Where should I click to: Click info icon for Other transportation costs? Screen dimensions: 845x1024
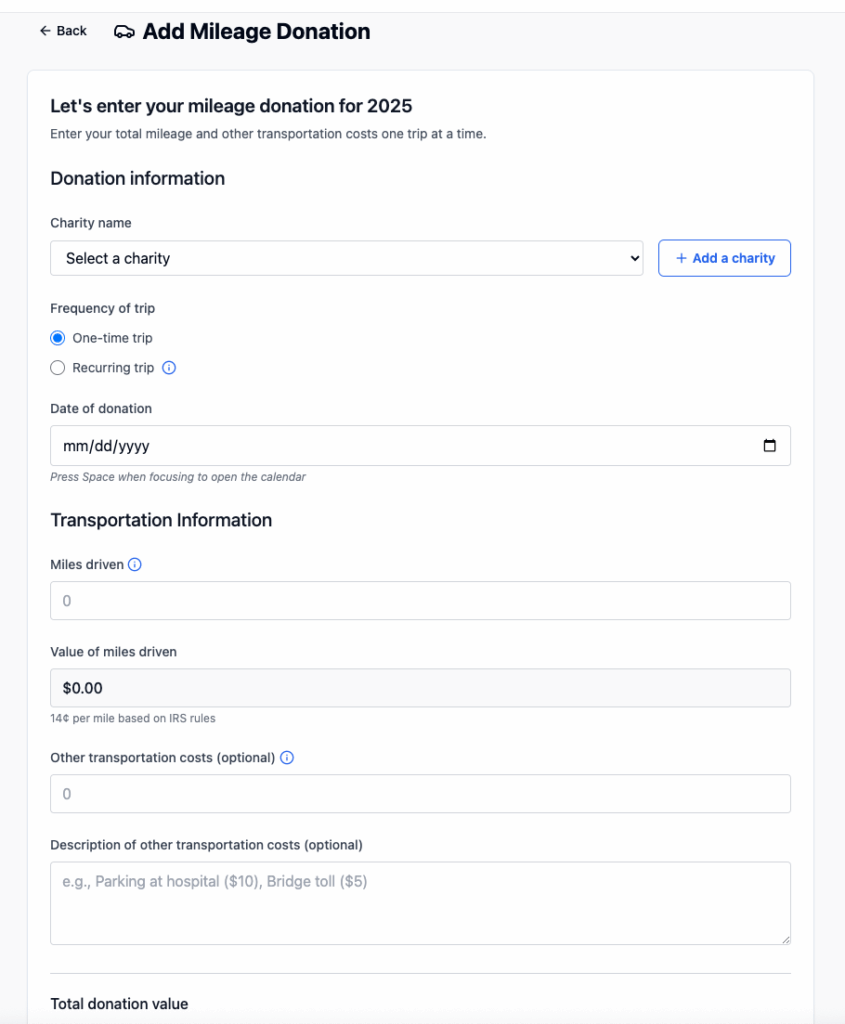tap(287, 758)
